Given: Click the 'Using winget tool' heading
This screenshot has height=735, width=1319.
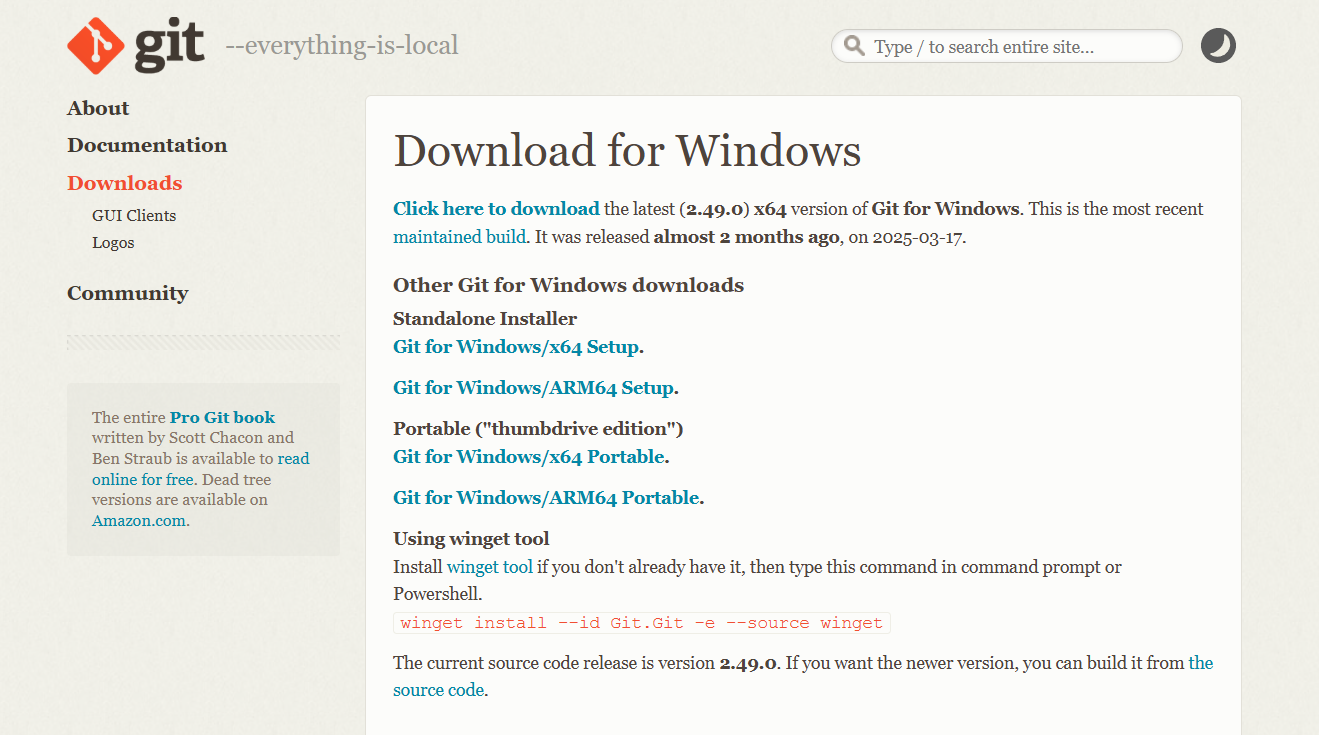Looking at the screenshot, I should (471, 539).
